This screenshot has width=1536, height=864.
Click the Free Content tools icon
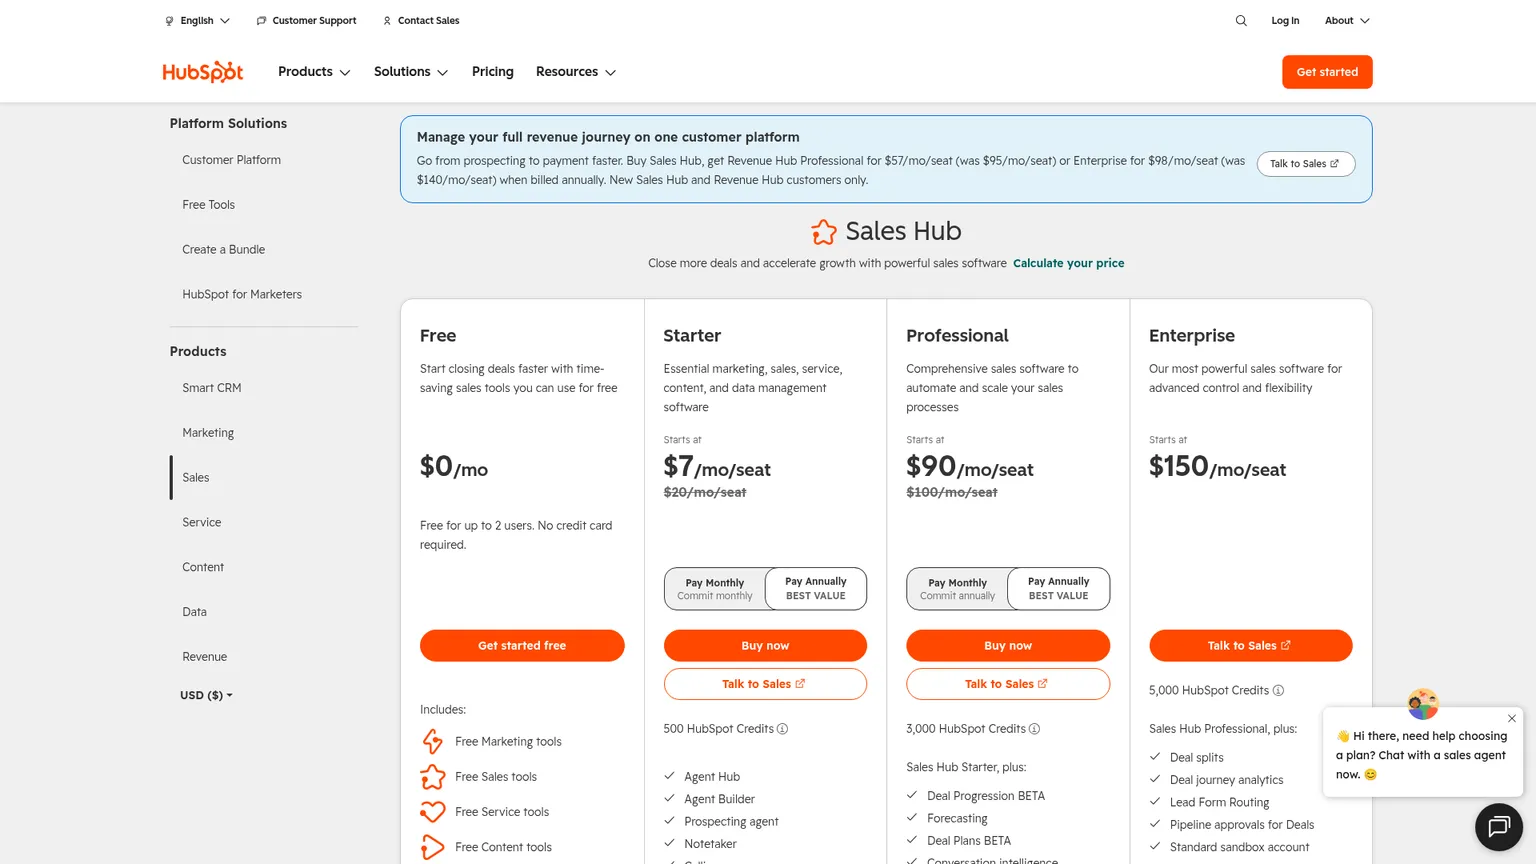coord(432,847)
